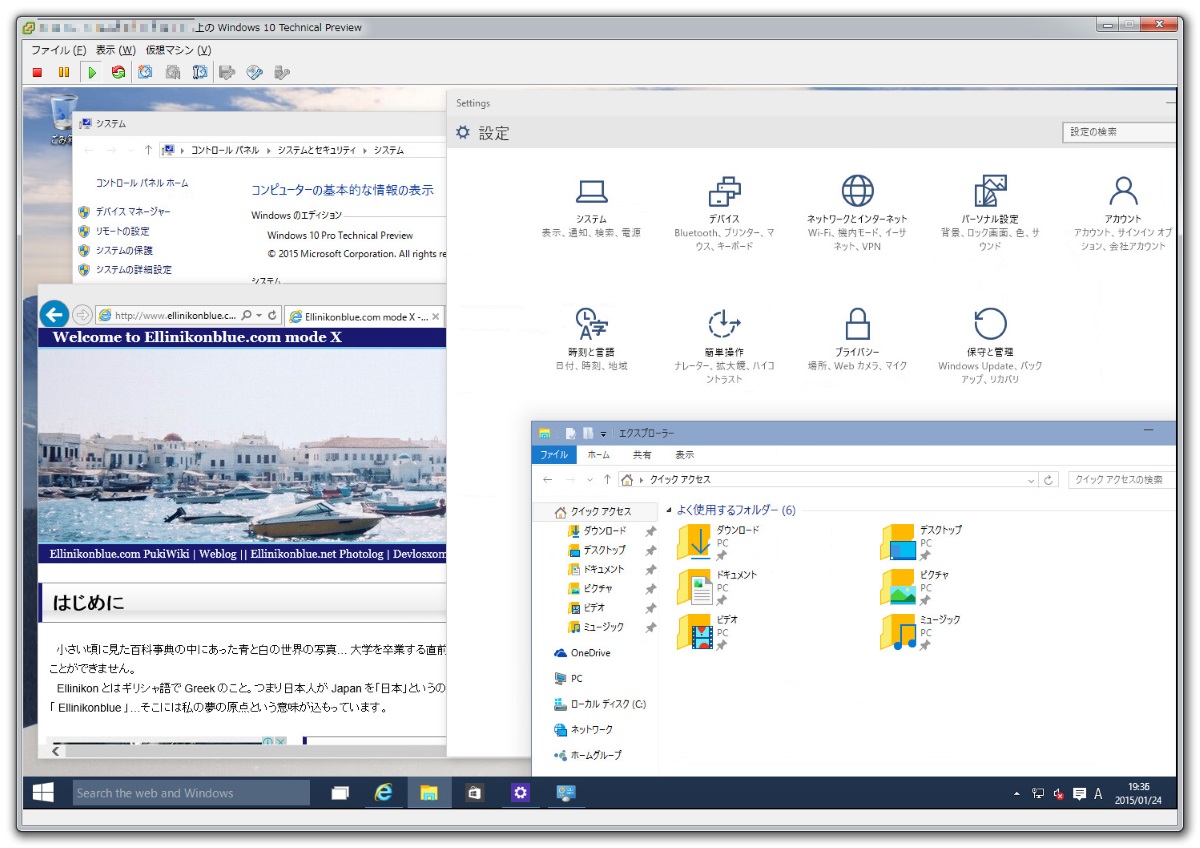Viewport: 1200px width, 848px height.
Task: Open the Recycle Bin on the desktop
Action: 62,120
